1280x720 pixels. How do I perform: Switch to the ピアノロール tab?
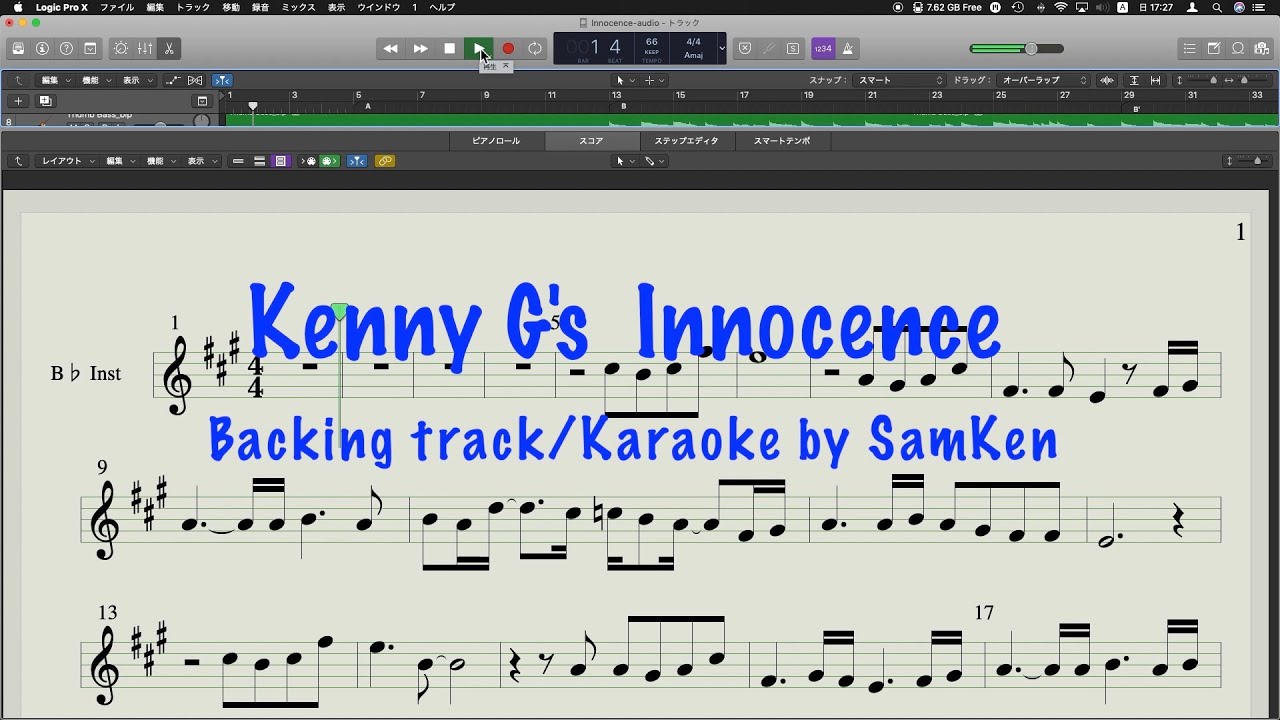point(496,141)
